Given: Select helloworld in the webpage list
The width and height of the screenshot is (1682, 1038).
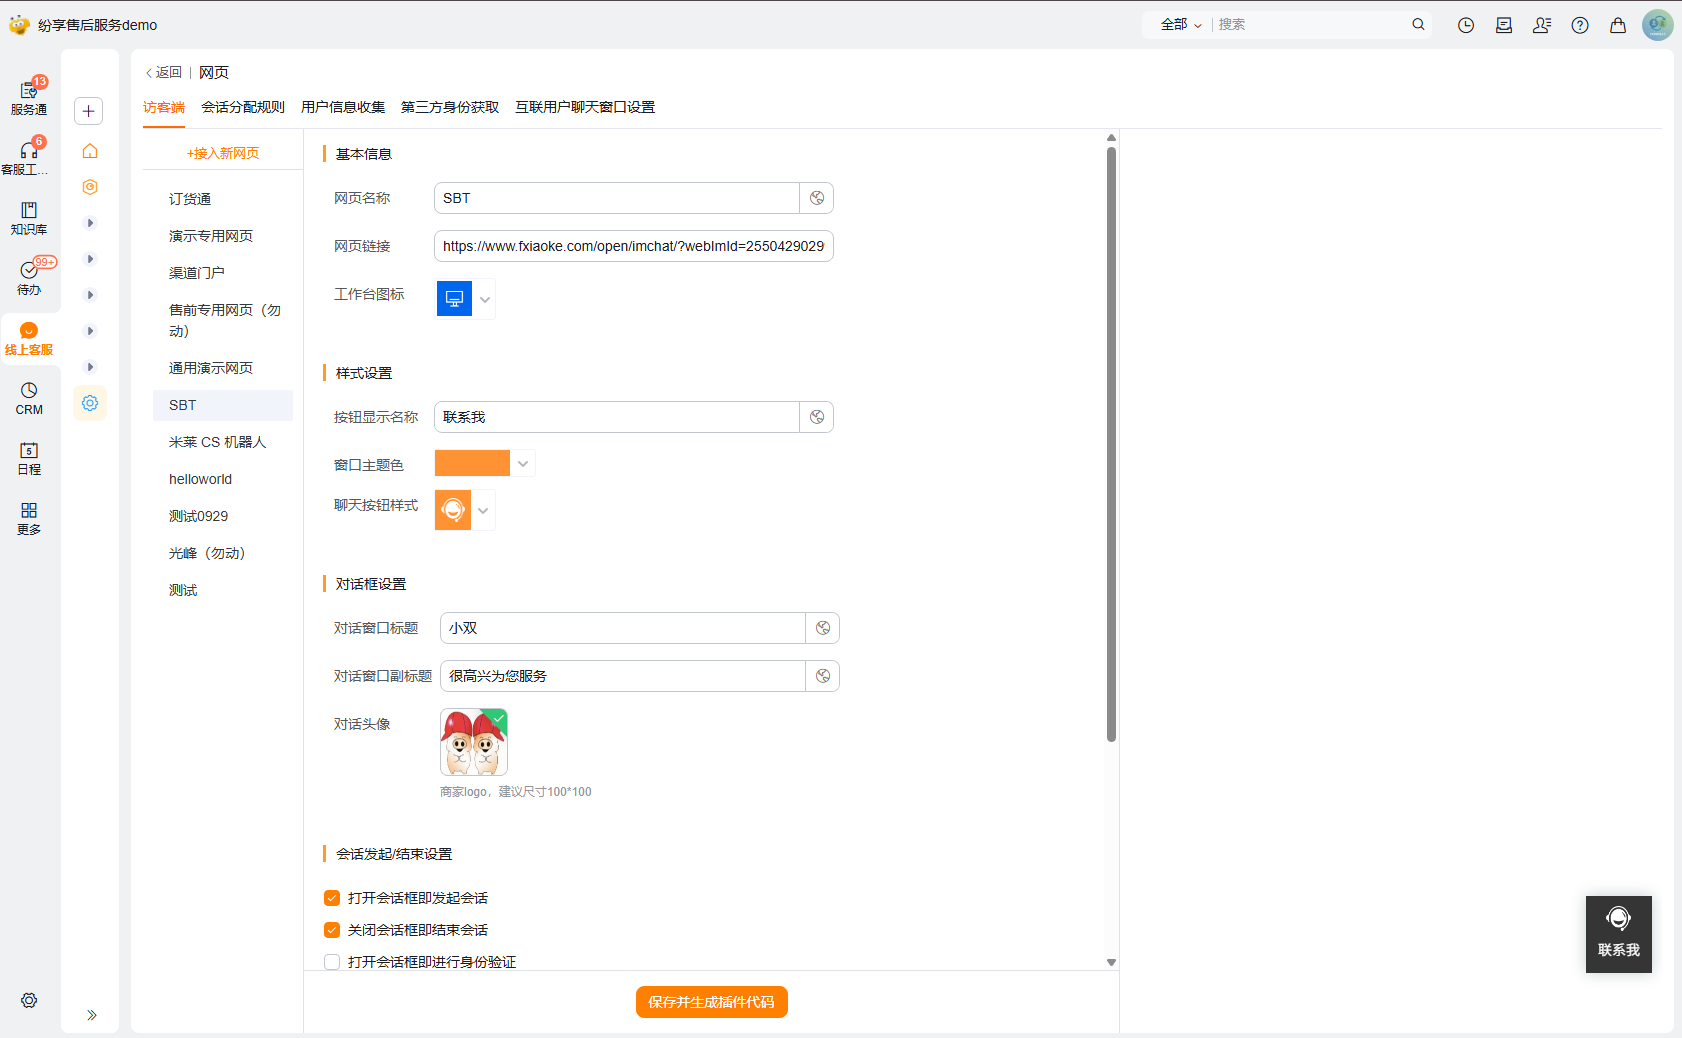Looking at the screenshot, I should pyautogui.click(x=223, y=479).
